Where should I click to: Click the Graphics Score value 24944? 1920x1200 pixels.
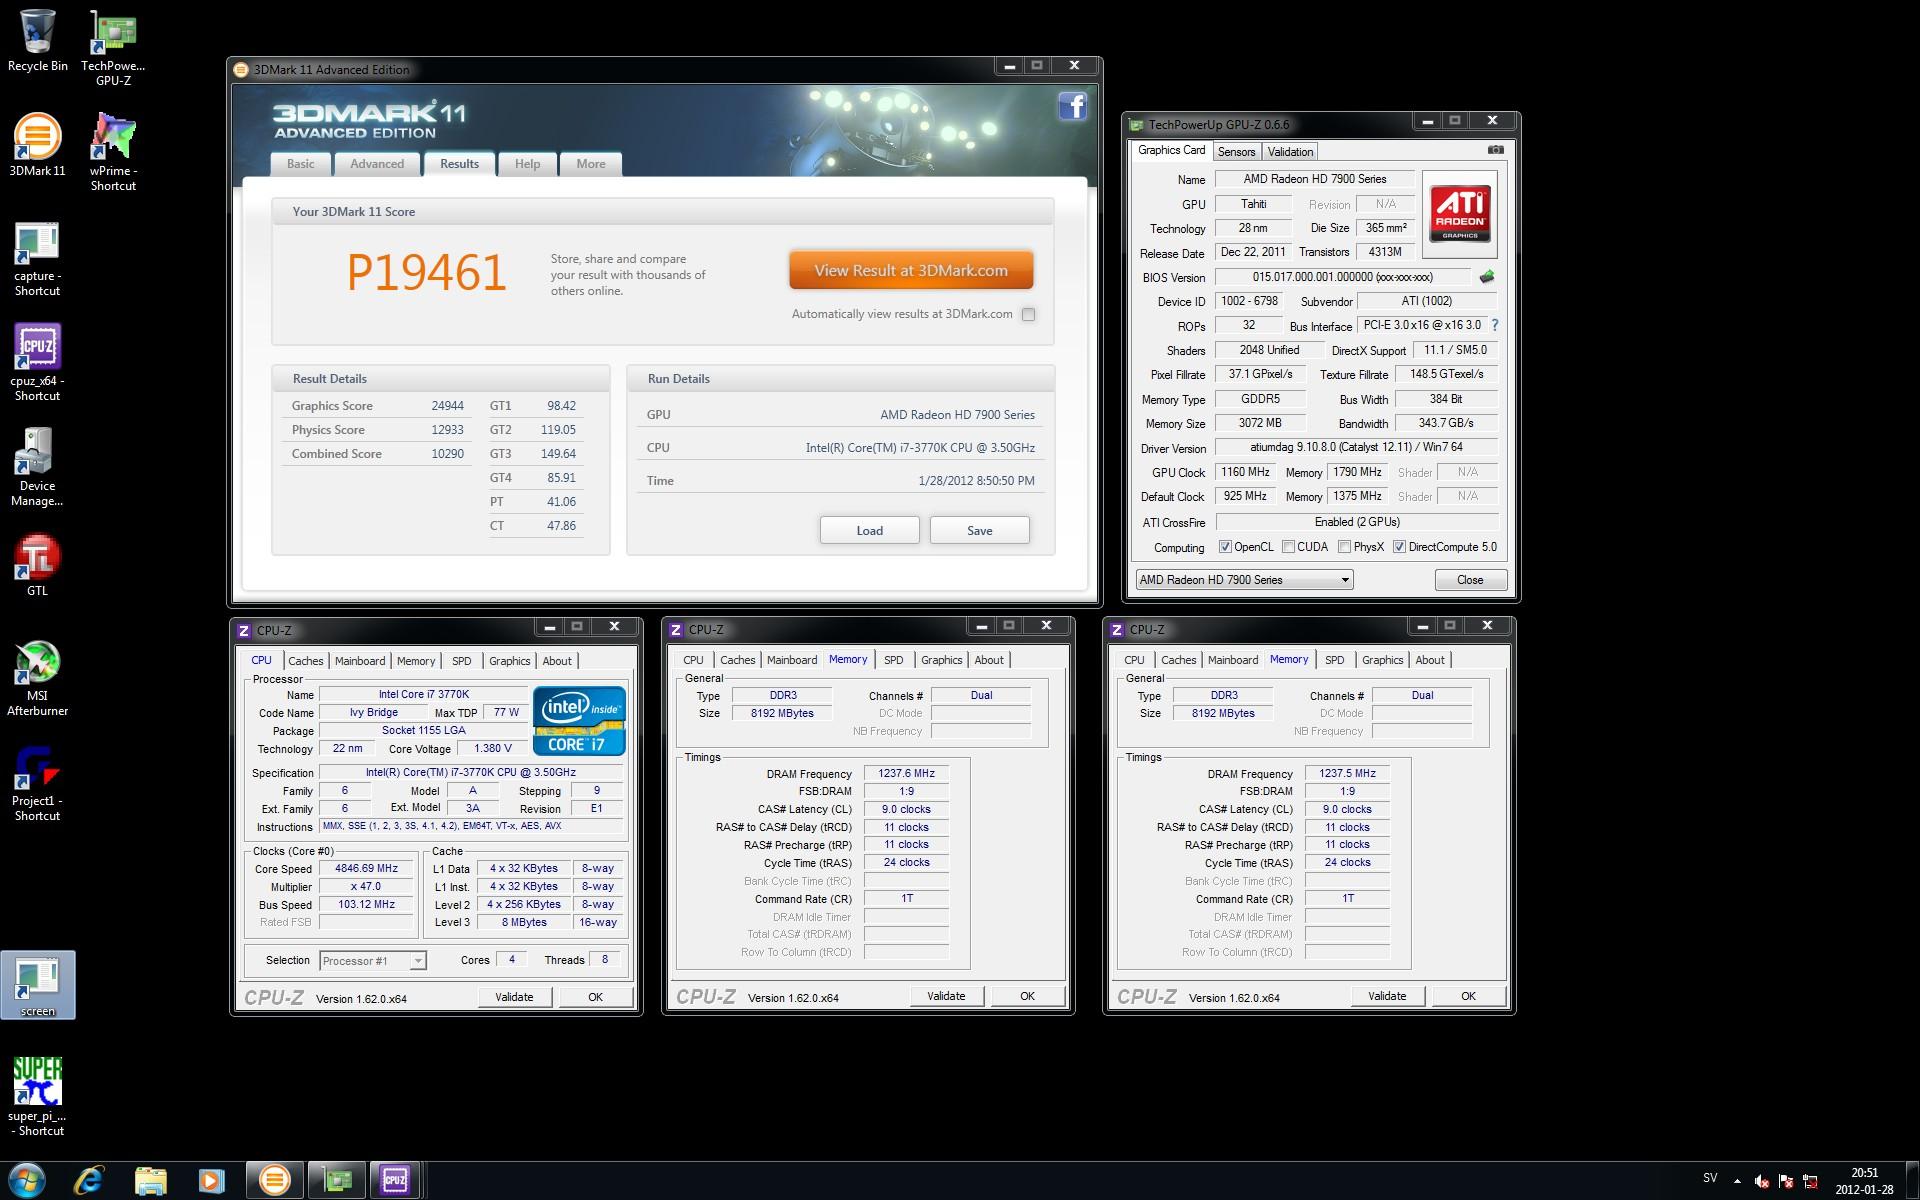[447, 406]
